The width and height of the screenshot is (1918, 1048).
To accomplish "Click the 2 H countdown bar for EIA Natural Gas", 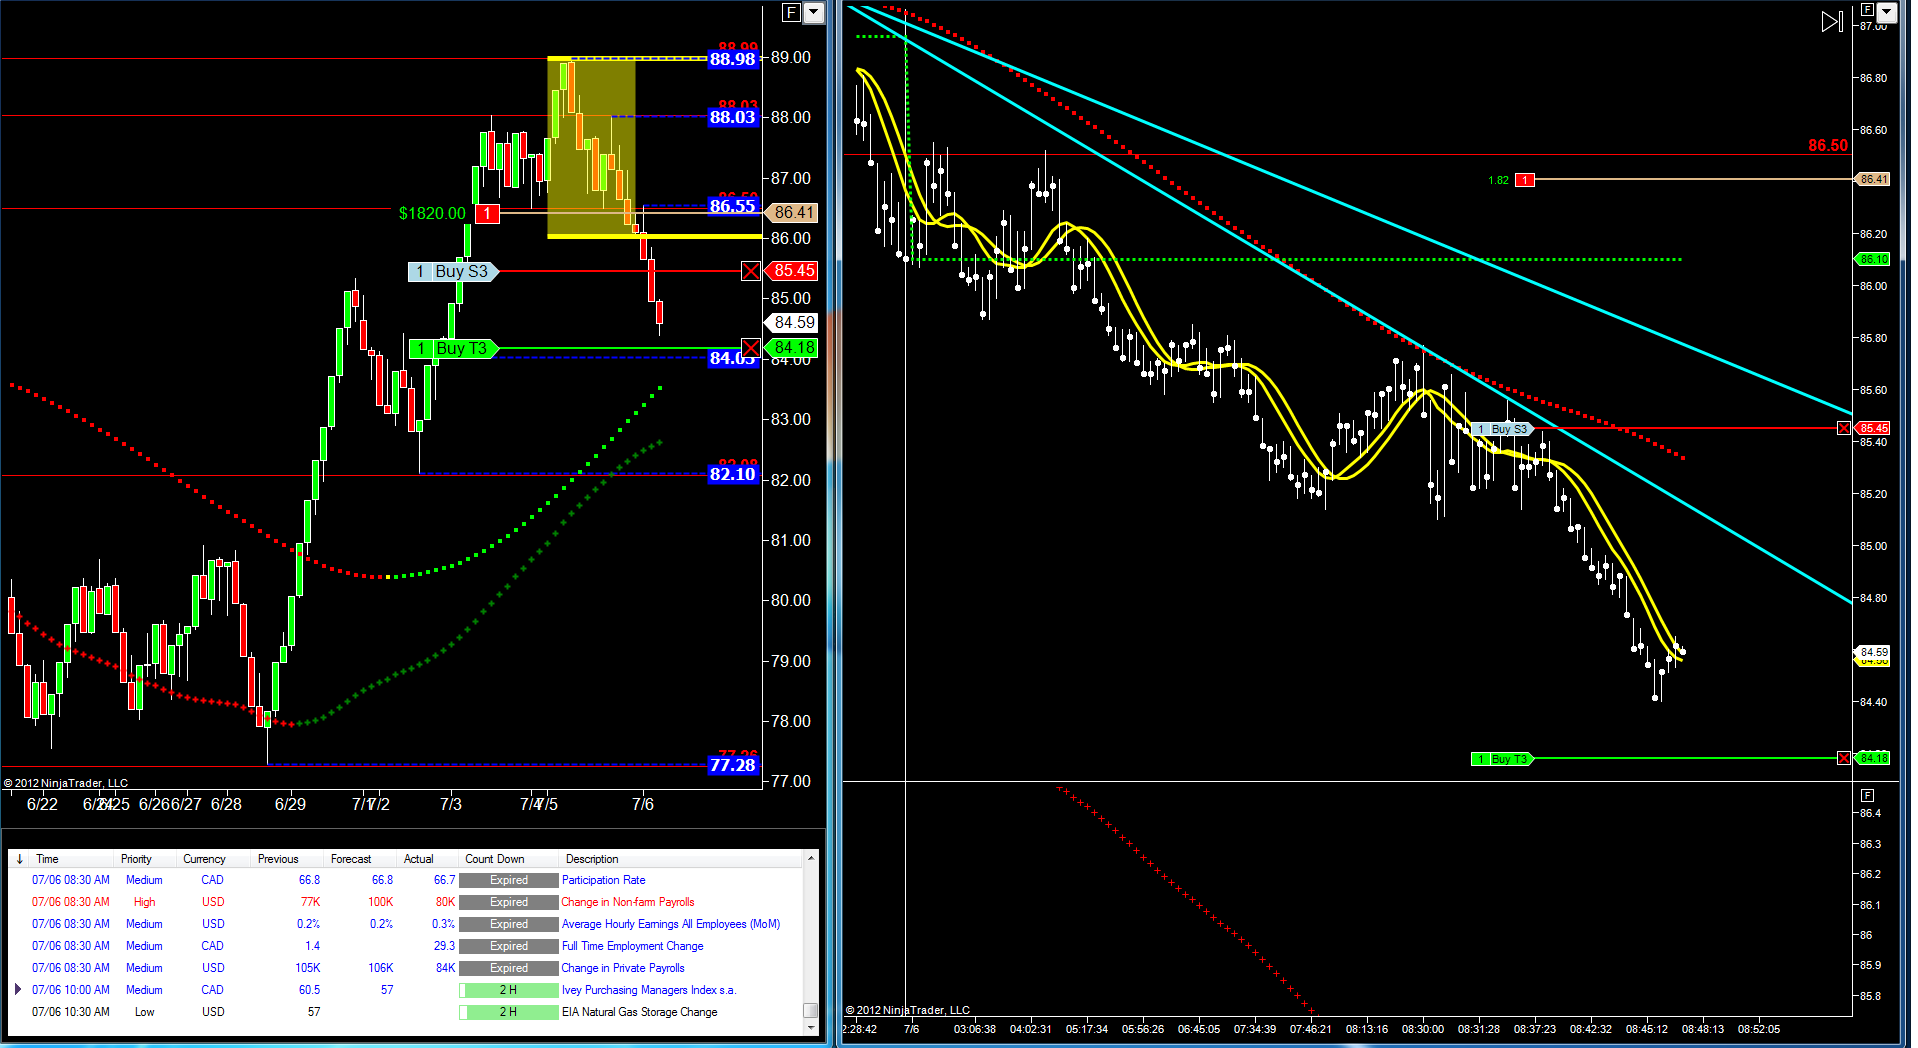I will [x=509, y=1012].
